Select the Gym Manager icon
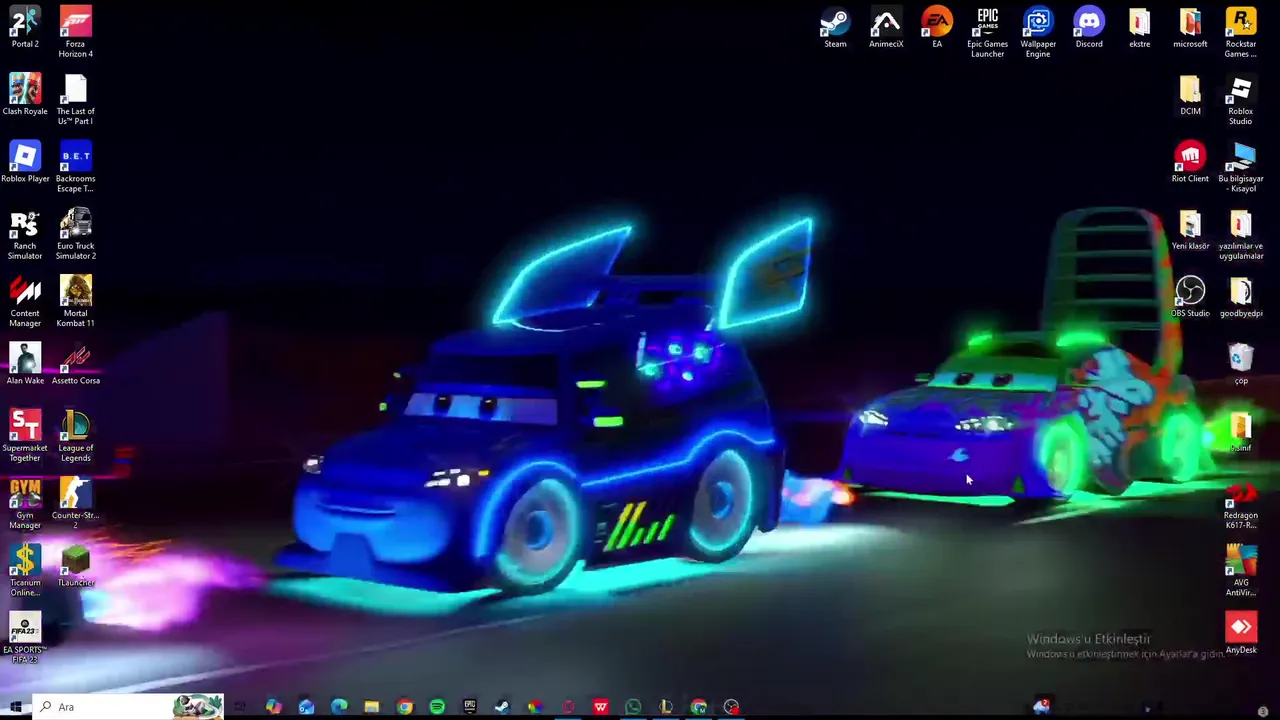The height and width of the screenshot is (720, 1280). click(x=25, y=503)
